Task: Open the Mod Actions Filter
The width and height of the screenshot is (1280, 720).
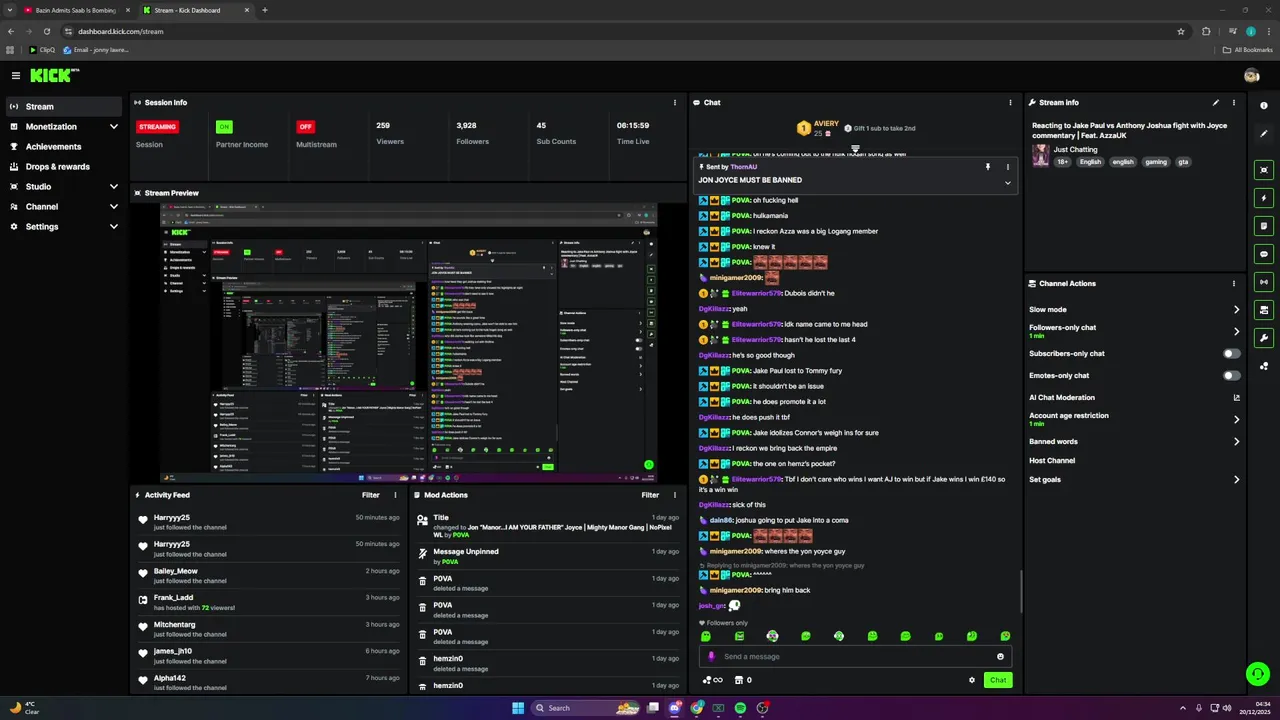Action: click(x=650, y=495)
